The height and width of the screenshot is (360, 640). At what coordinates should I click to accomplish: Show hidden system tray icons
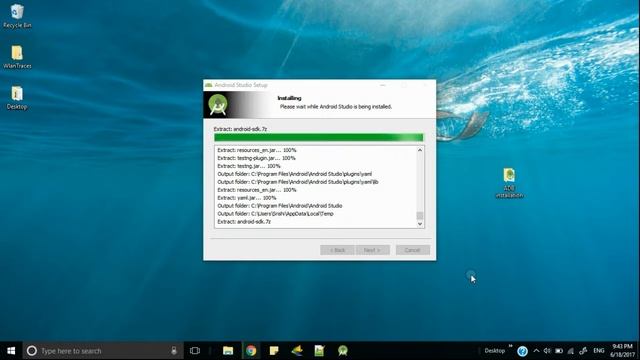(x=536, y=351)
